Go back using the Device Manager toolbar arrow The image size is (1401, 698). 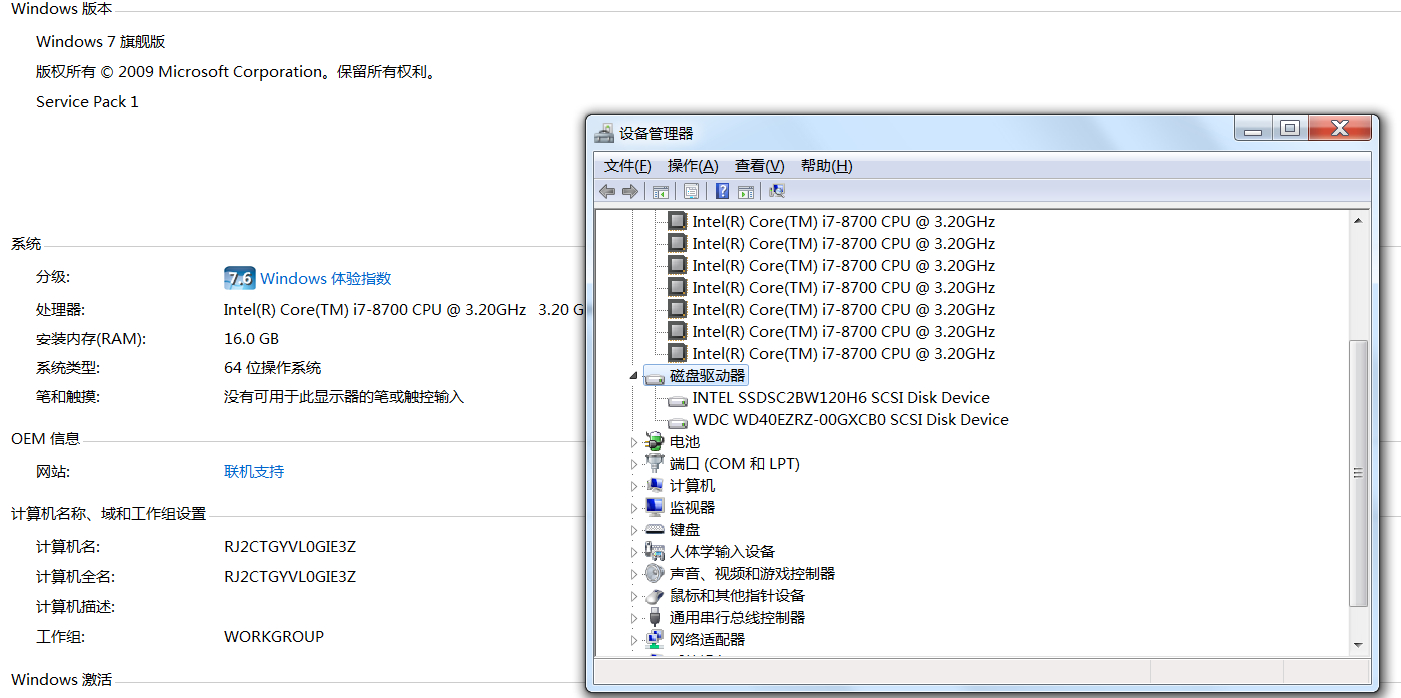click(607, 191)
